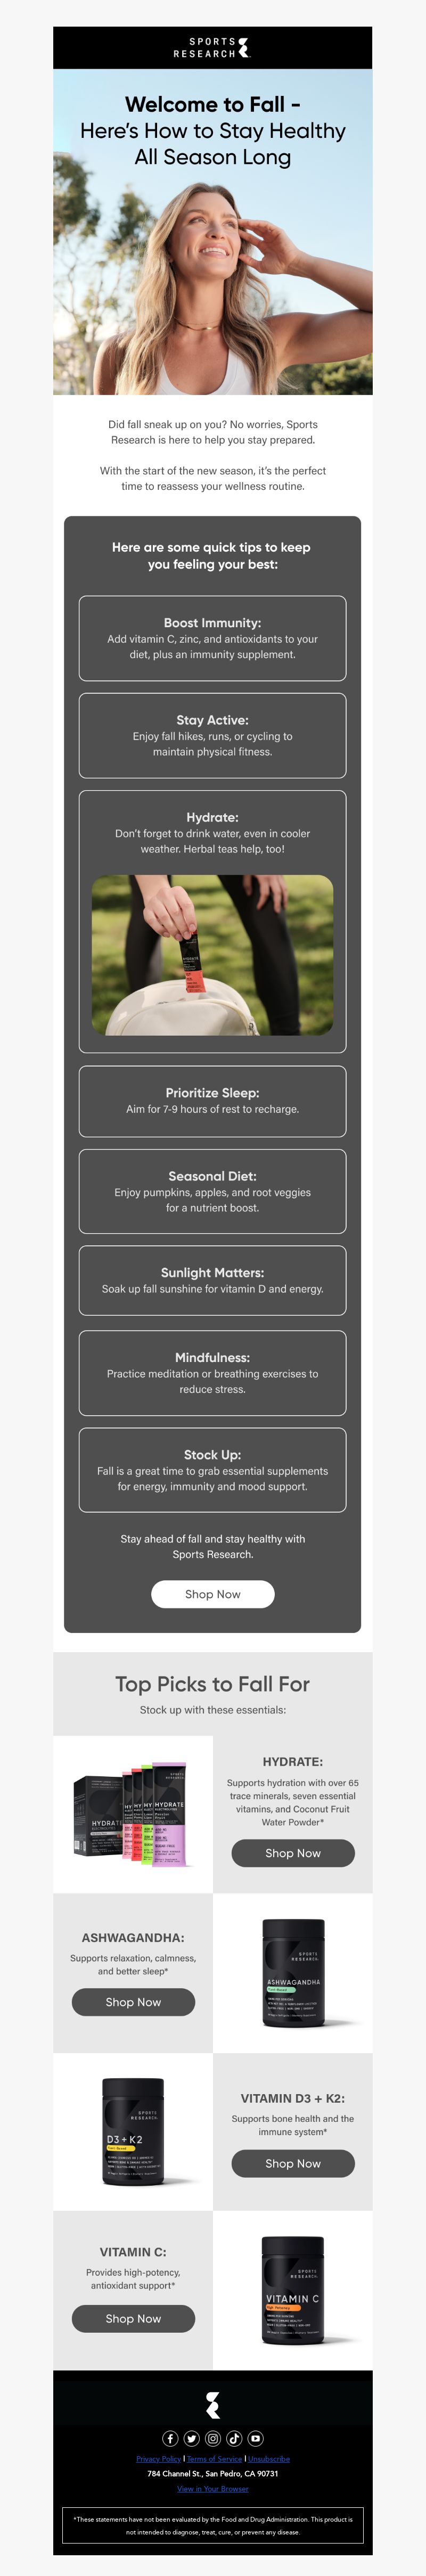This screenshot has width=426, height=2576.
Task: Click Shop Now under Ashwagandha
Action: (133, 2002)
